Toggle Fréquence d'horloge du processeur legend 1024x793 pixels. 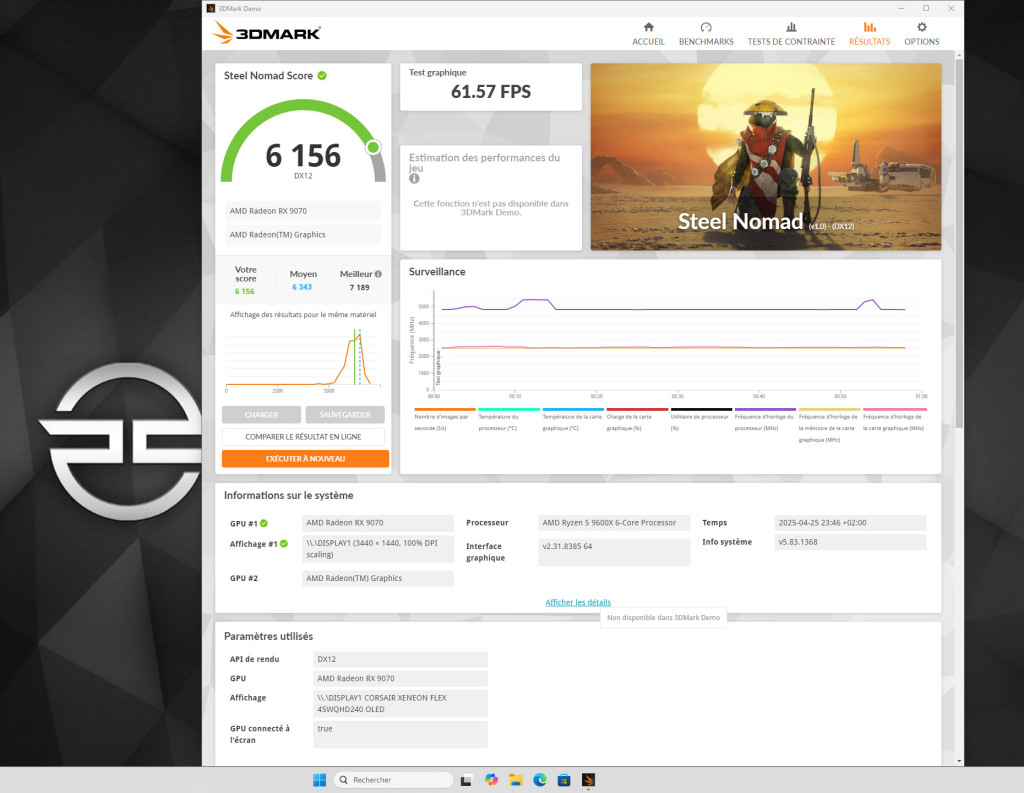tap(765, 421)
